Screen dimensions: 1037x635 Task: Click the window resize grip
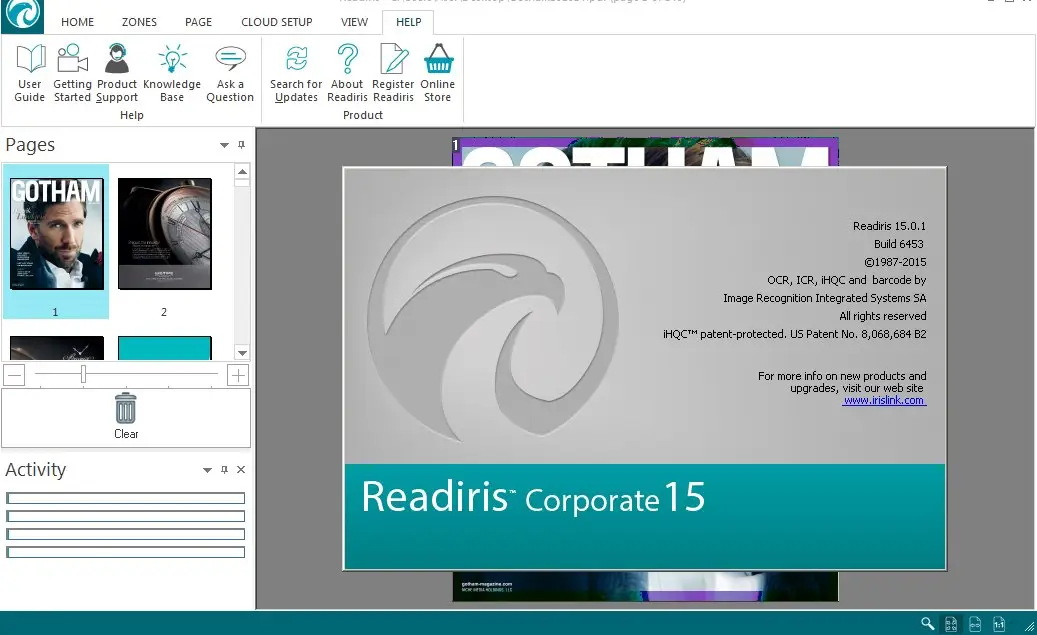click(x=1029, y=627)
